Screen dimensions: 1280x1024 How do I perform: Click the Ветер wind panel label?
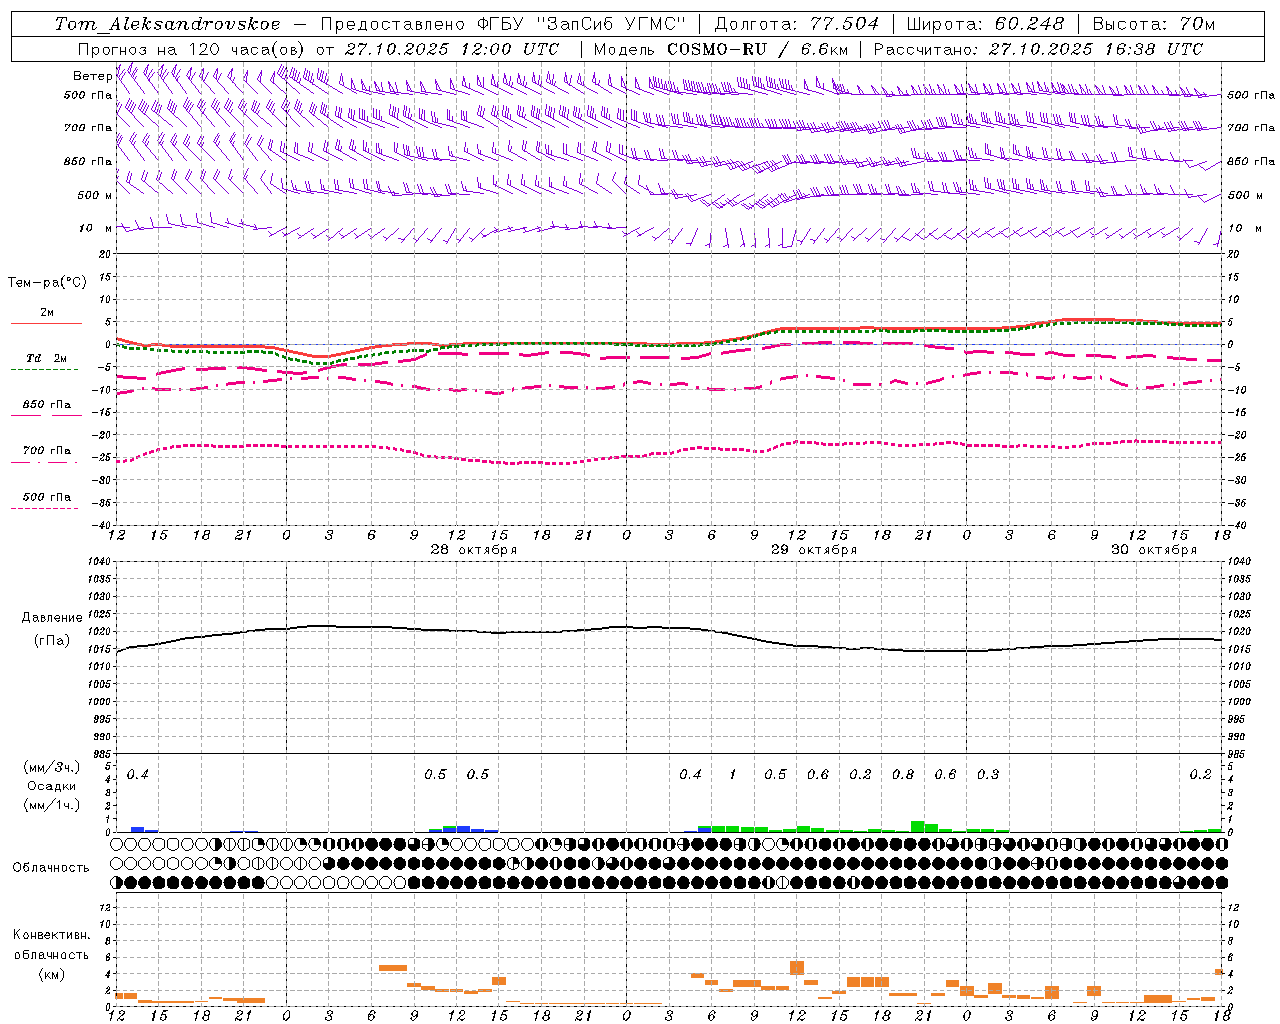[x=92, y=76]
